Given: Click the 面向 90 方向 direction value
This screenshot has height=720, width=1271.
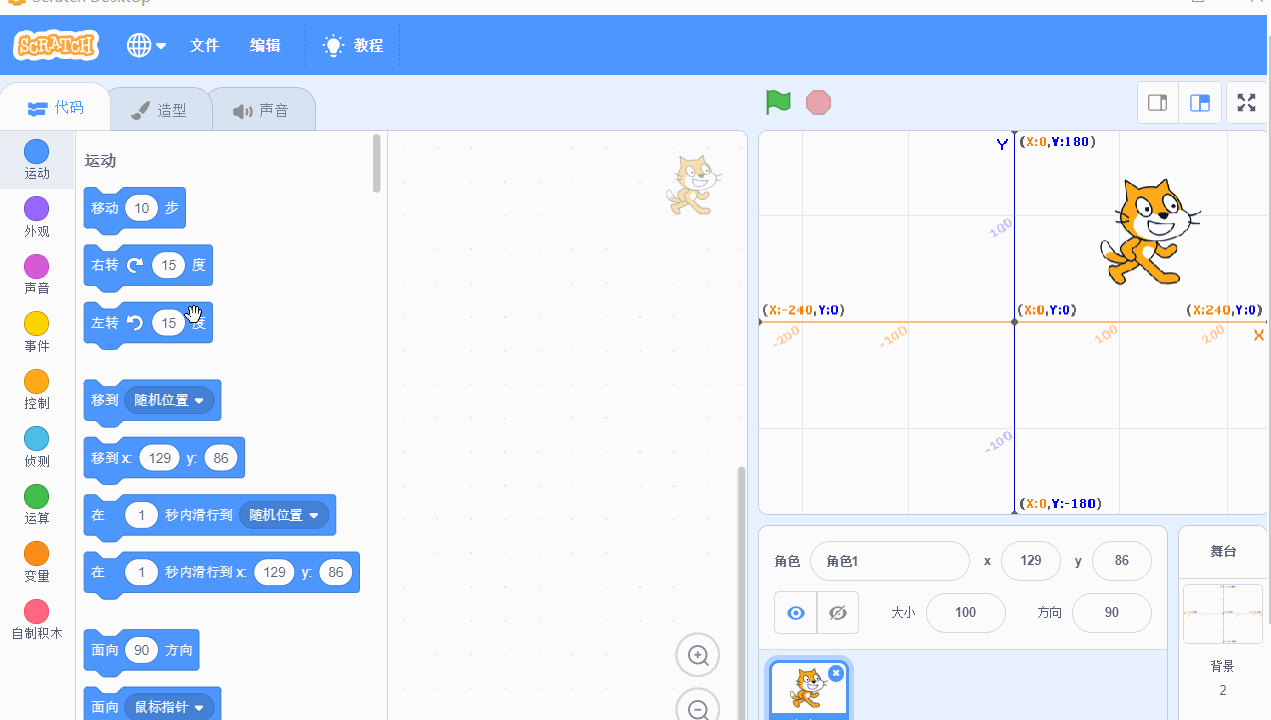Looking at the screenshot, I should point(142,650).
